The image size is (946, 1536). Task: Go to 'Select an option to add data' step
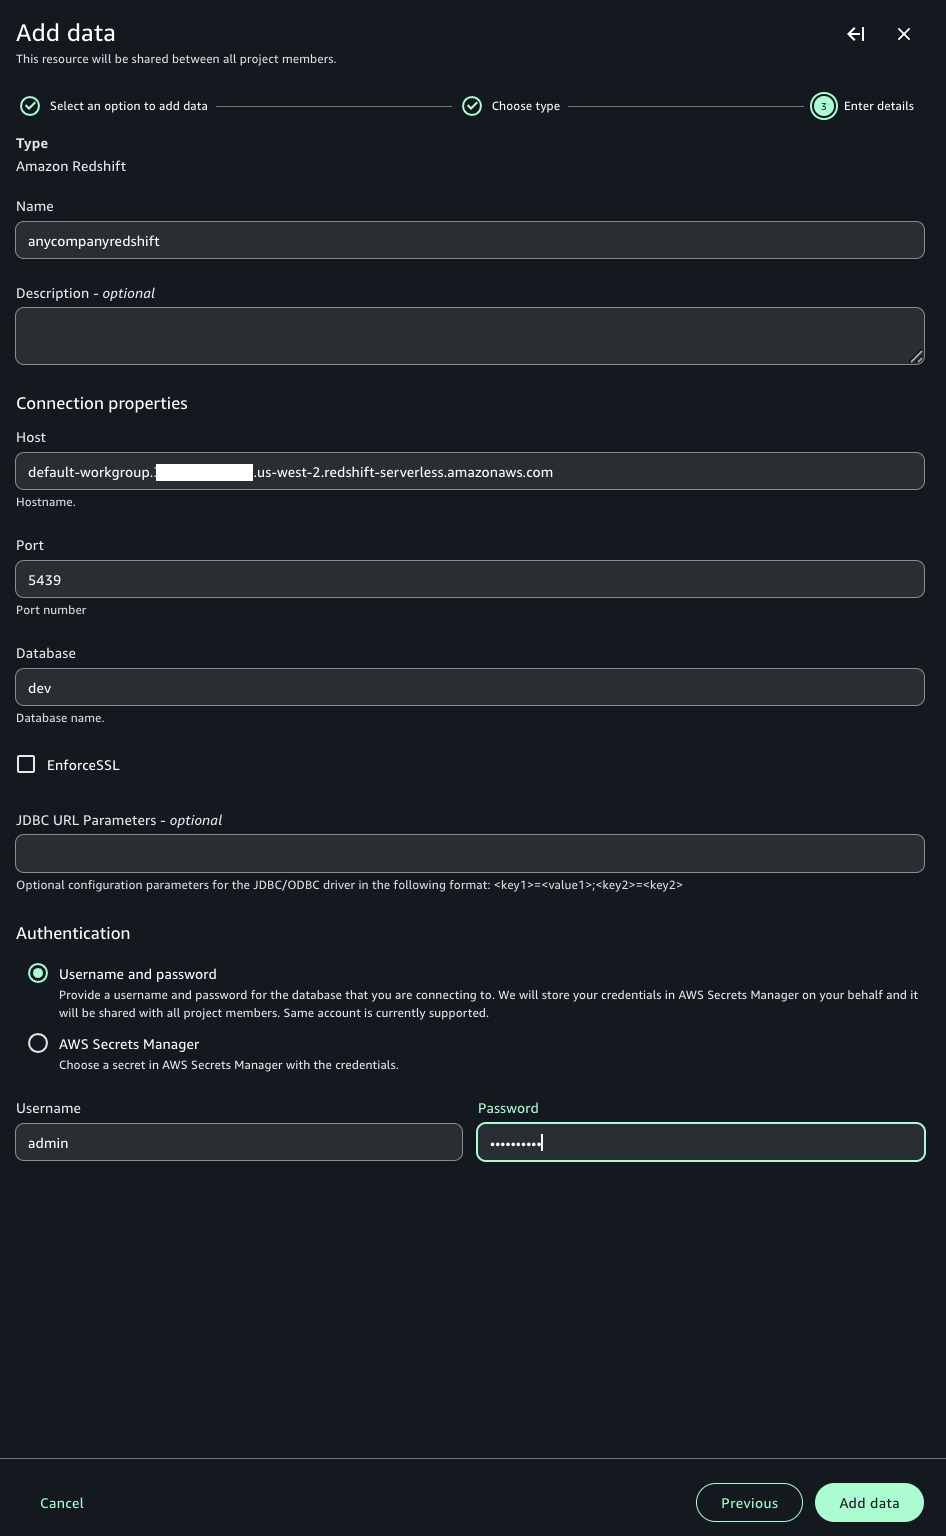[128, 106]
